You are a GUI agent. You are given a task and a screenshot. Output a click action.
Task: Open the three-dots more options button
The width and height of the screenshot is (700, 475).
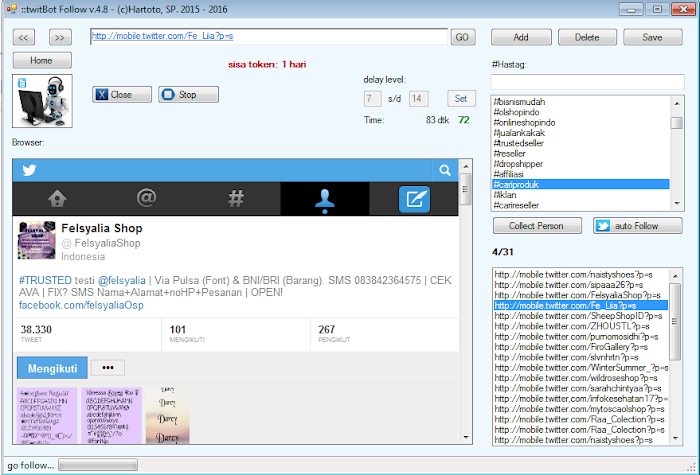(108, 368)
